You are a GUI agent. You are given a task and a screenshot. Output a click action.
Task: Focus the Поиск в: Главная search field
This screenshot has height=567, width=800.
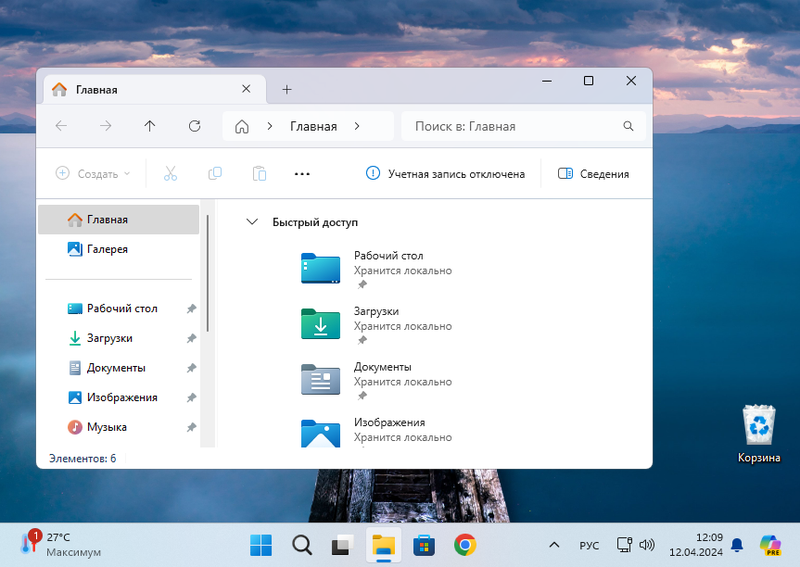point(523,126)
